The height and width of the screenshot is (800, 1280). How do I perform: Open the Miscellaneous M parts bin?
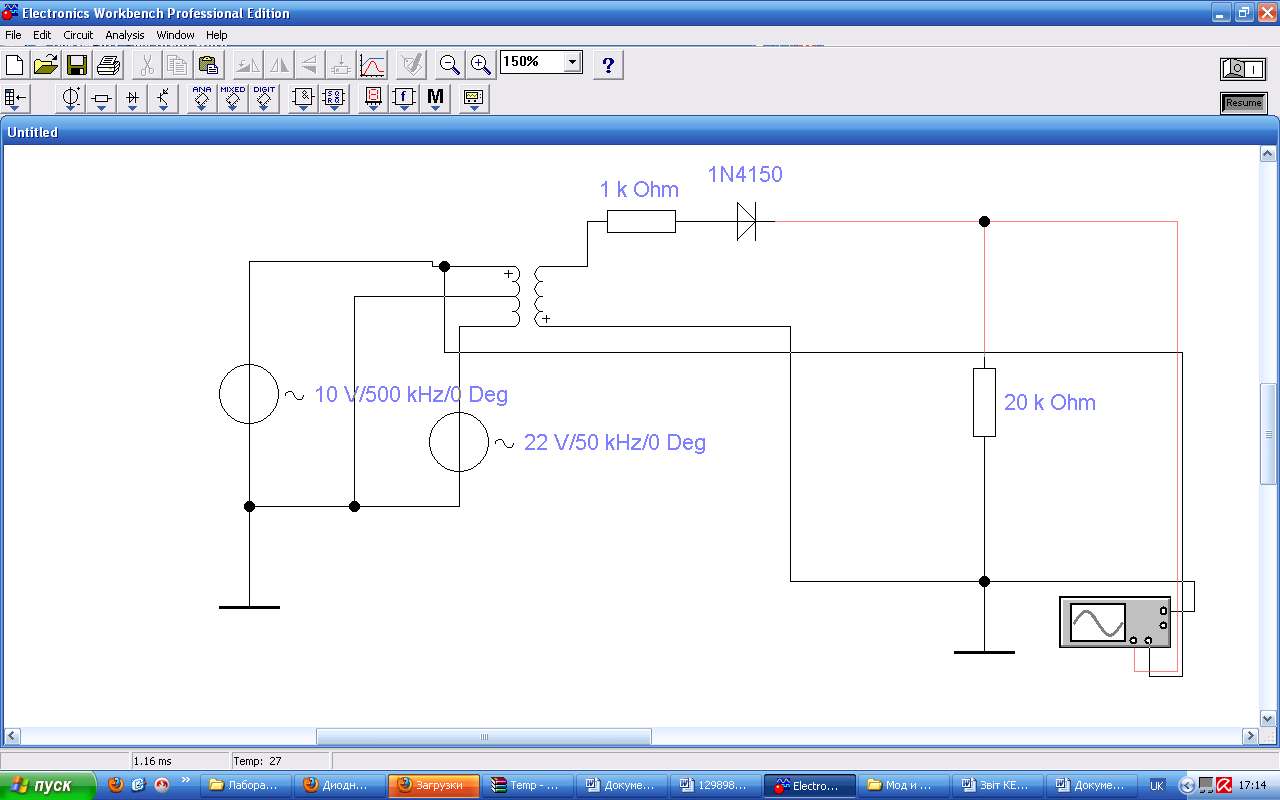coord(435,99)
